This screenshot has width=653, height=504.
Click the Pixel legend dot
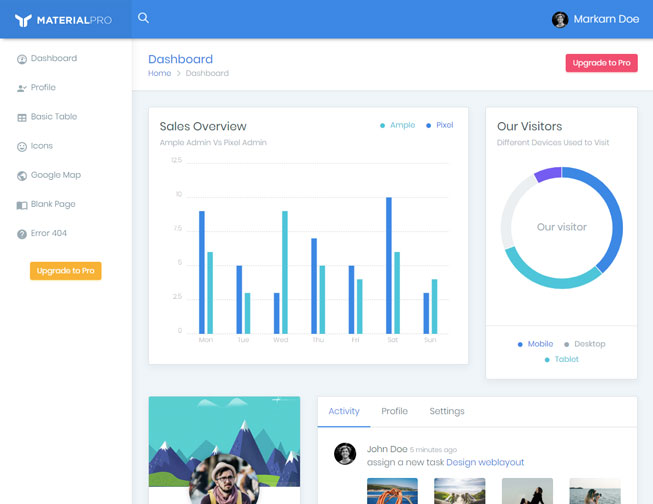pyautogui.click(x=428, y=125)
